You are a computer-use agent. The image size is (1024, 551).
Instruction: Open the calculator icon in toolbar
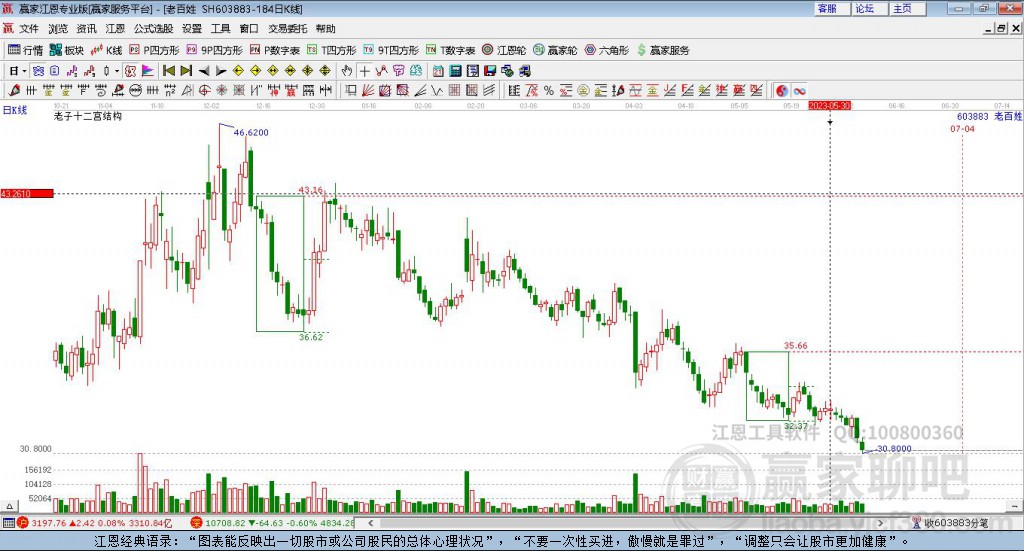[x=455, y=71]
